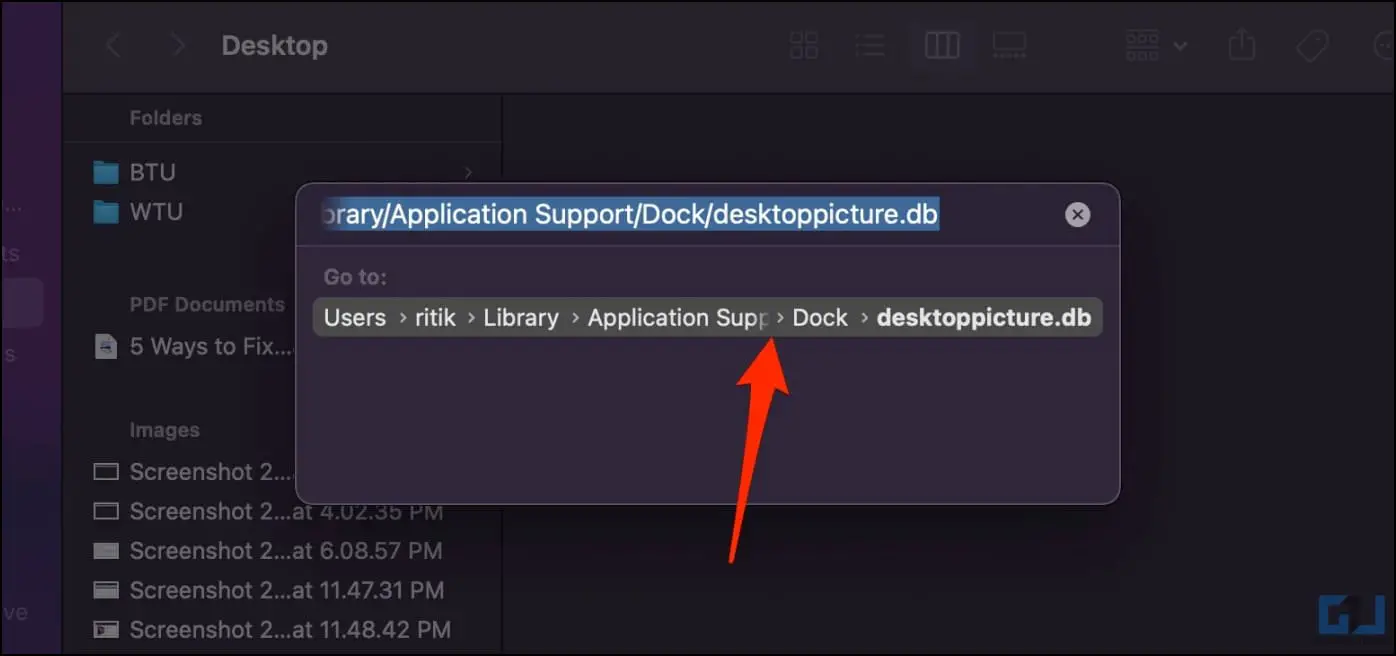Image resolution: width=1396 pixels, height=656 pixels.
Task: Click the Finder forward arrow
Action: tap(178, 45)
